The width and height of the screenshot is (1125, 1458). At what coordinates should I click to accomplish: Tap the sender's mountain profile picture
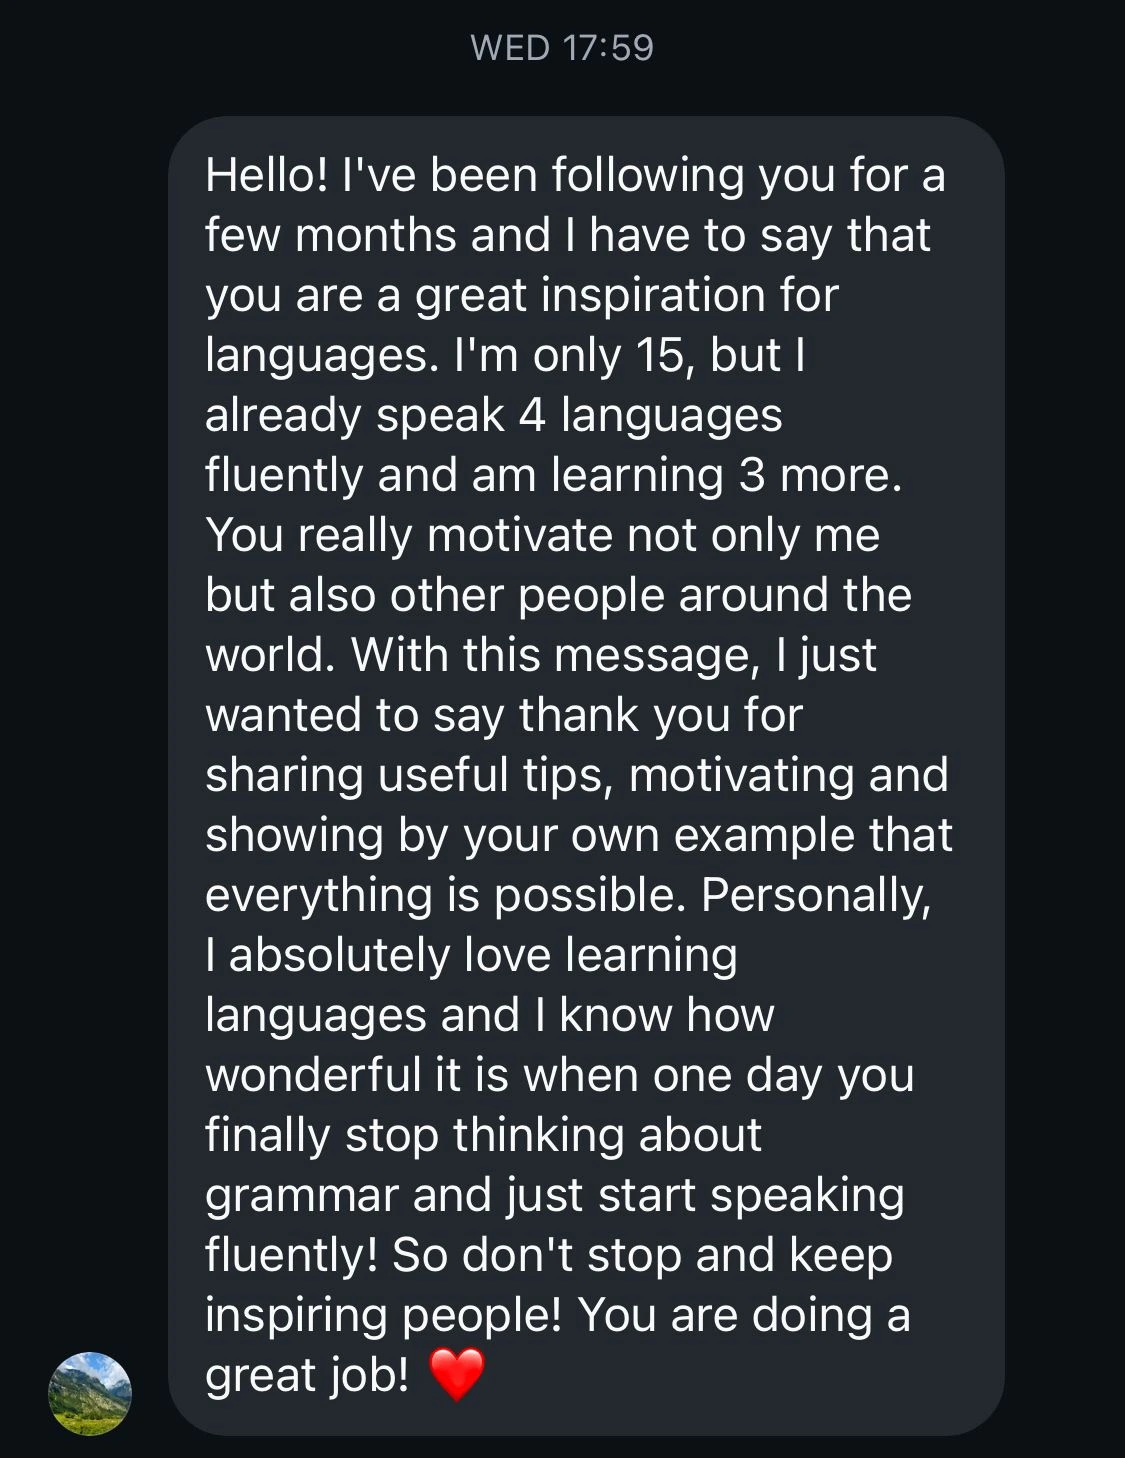coord(90,1393)
